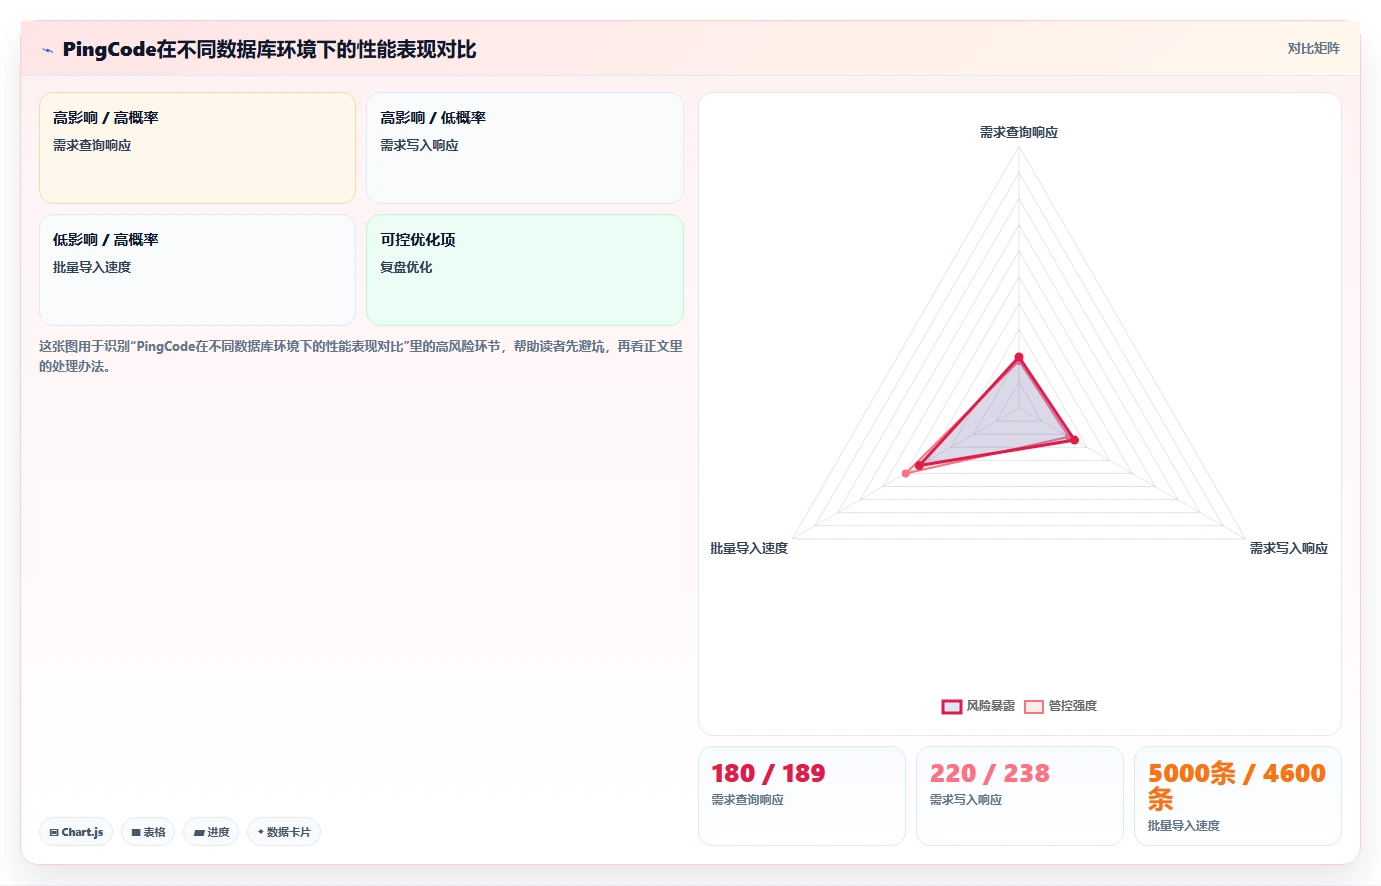Click the 批量导入速度 radar axis label
Screen dimensions: 1381x886
point(749,548)
